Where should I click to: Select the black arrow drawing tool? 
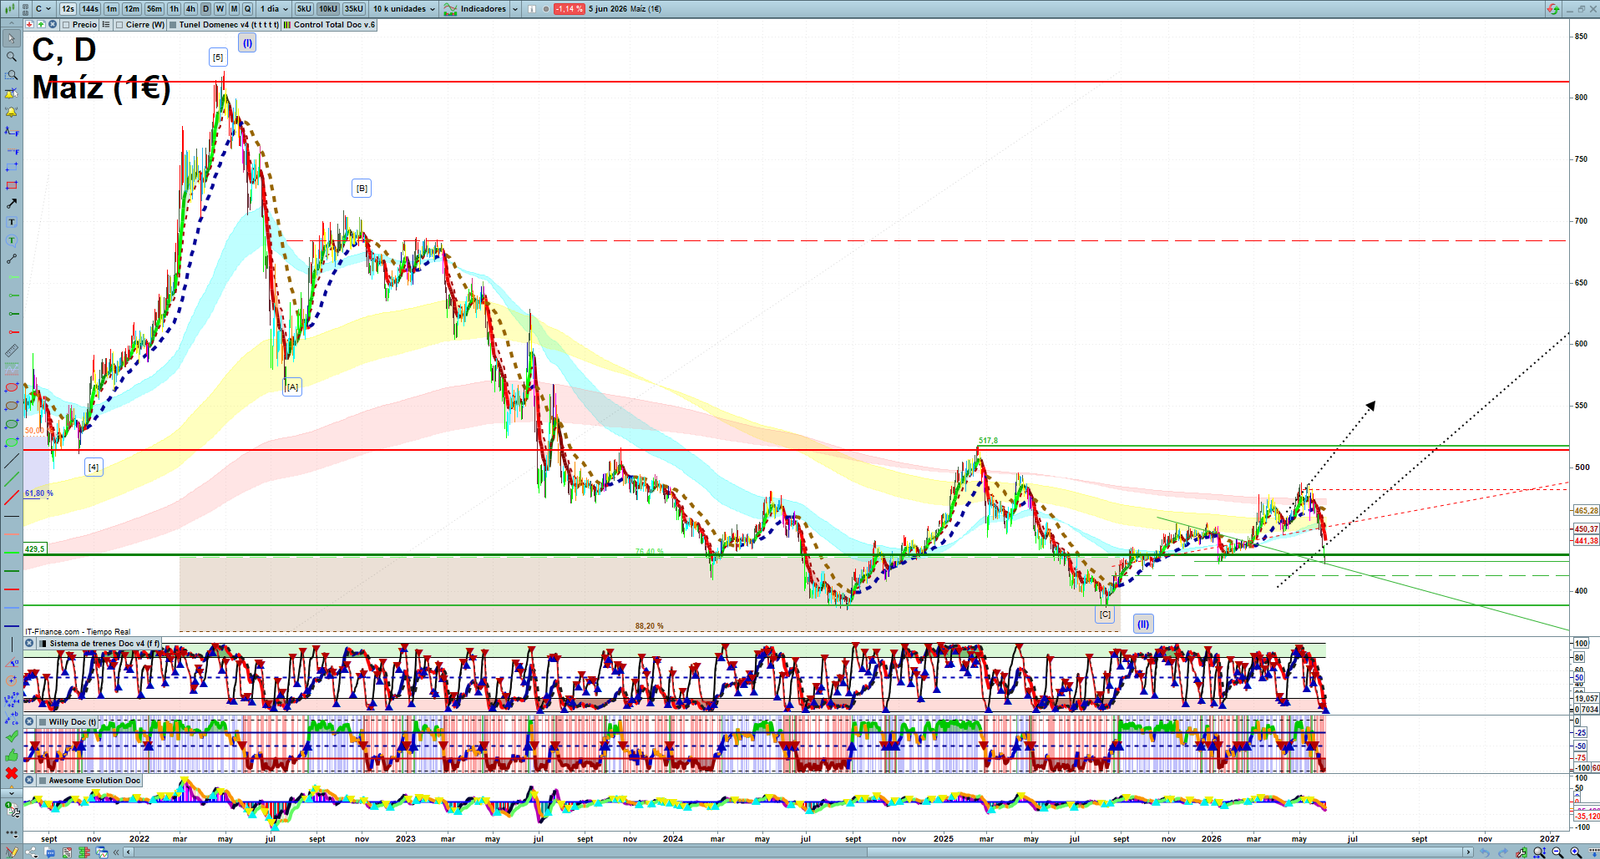tap(11, 204)
